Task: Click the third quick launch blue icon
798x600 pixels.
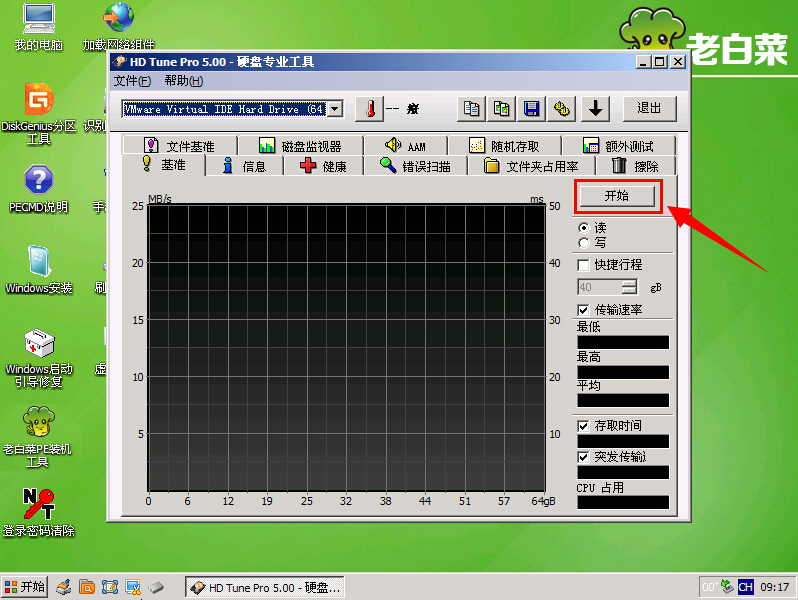Action: 110,587
